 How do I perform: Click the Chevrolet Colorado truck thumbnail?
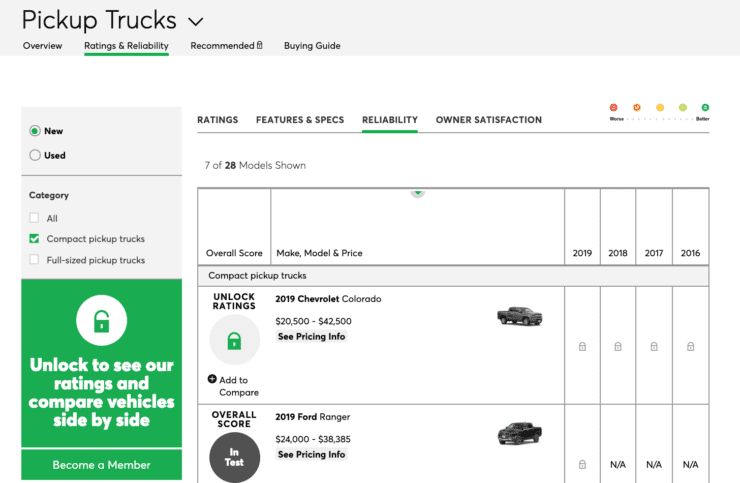[x=520, y=316]
